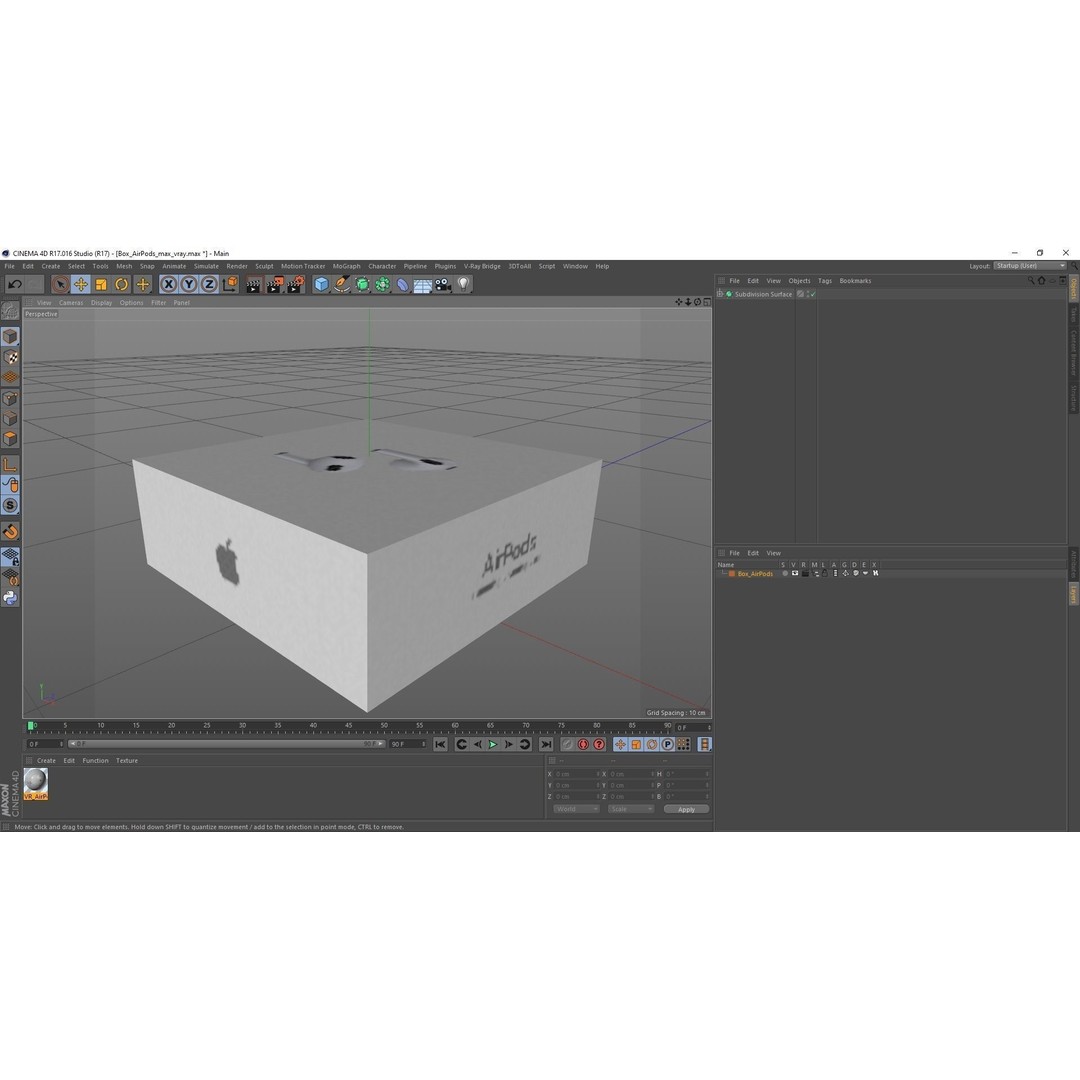Screen dimensions: 1080x1080
Task: Expand the Subdivision Surface object tree
Action: (x=720, y=294)
